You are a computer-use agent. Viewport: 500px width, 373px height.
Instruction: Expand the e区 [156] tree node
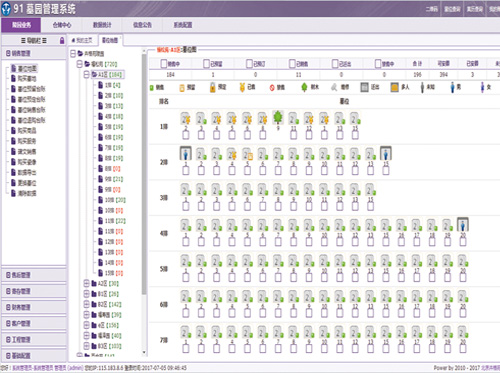(x=86, y=325)
